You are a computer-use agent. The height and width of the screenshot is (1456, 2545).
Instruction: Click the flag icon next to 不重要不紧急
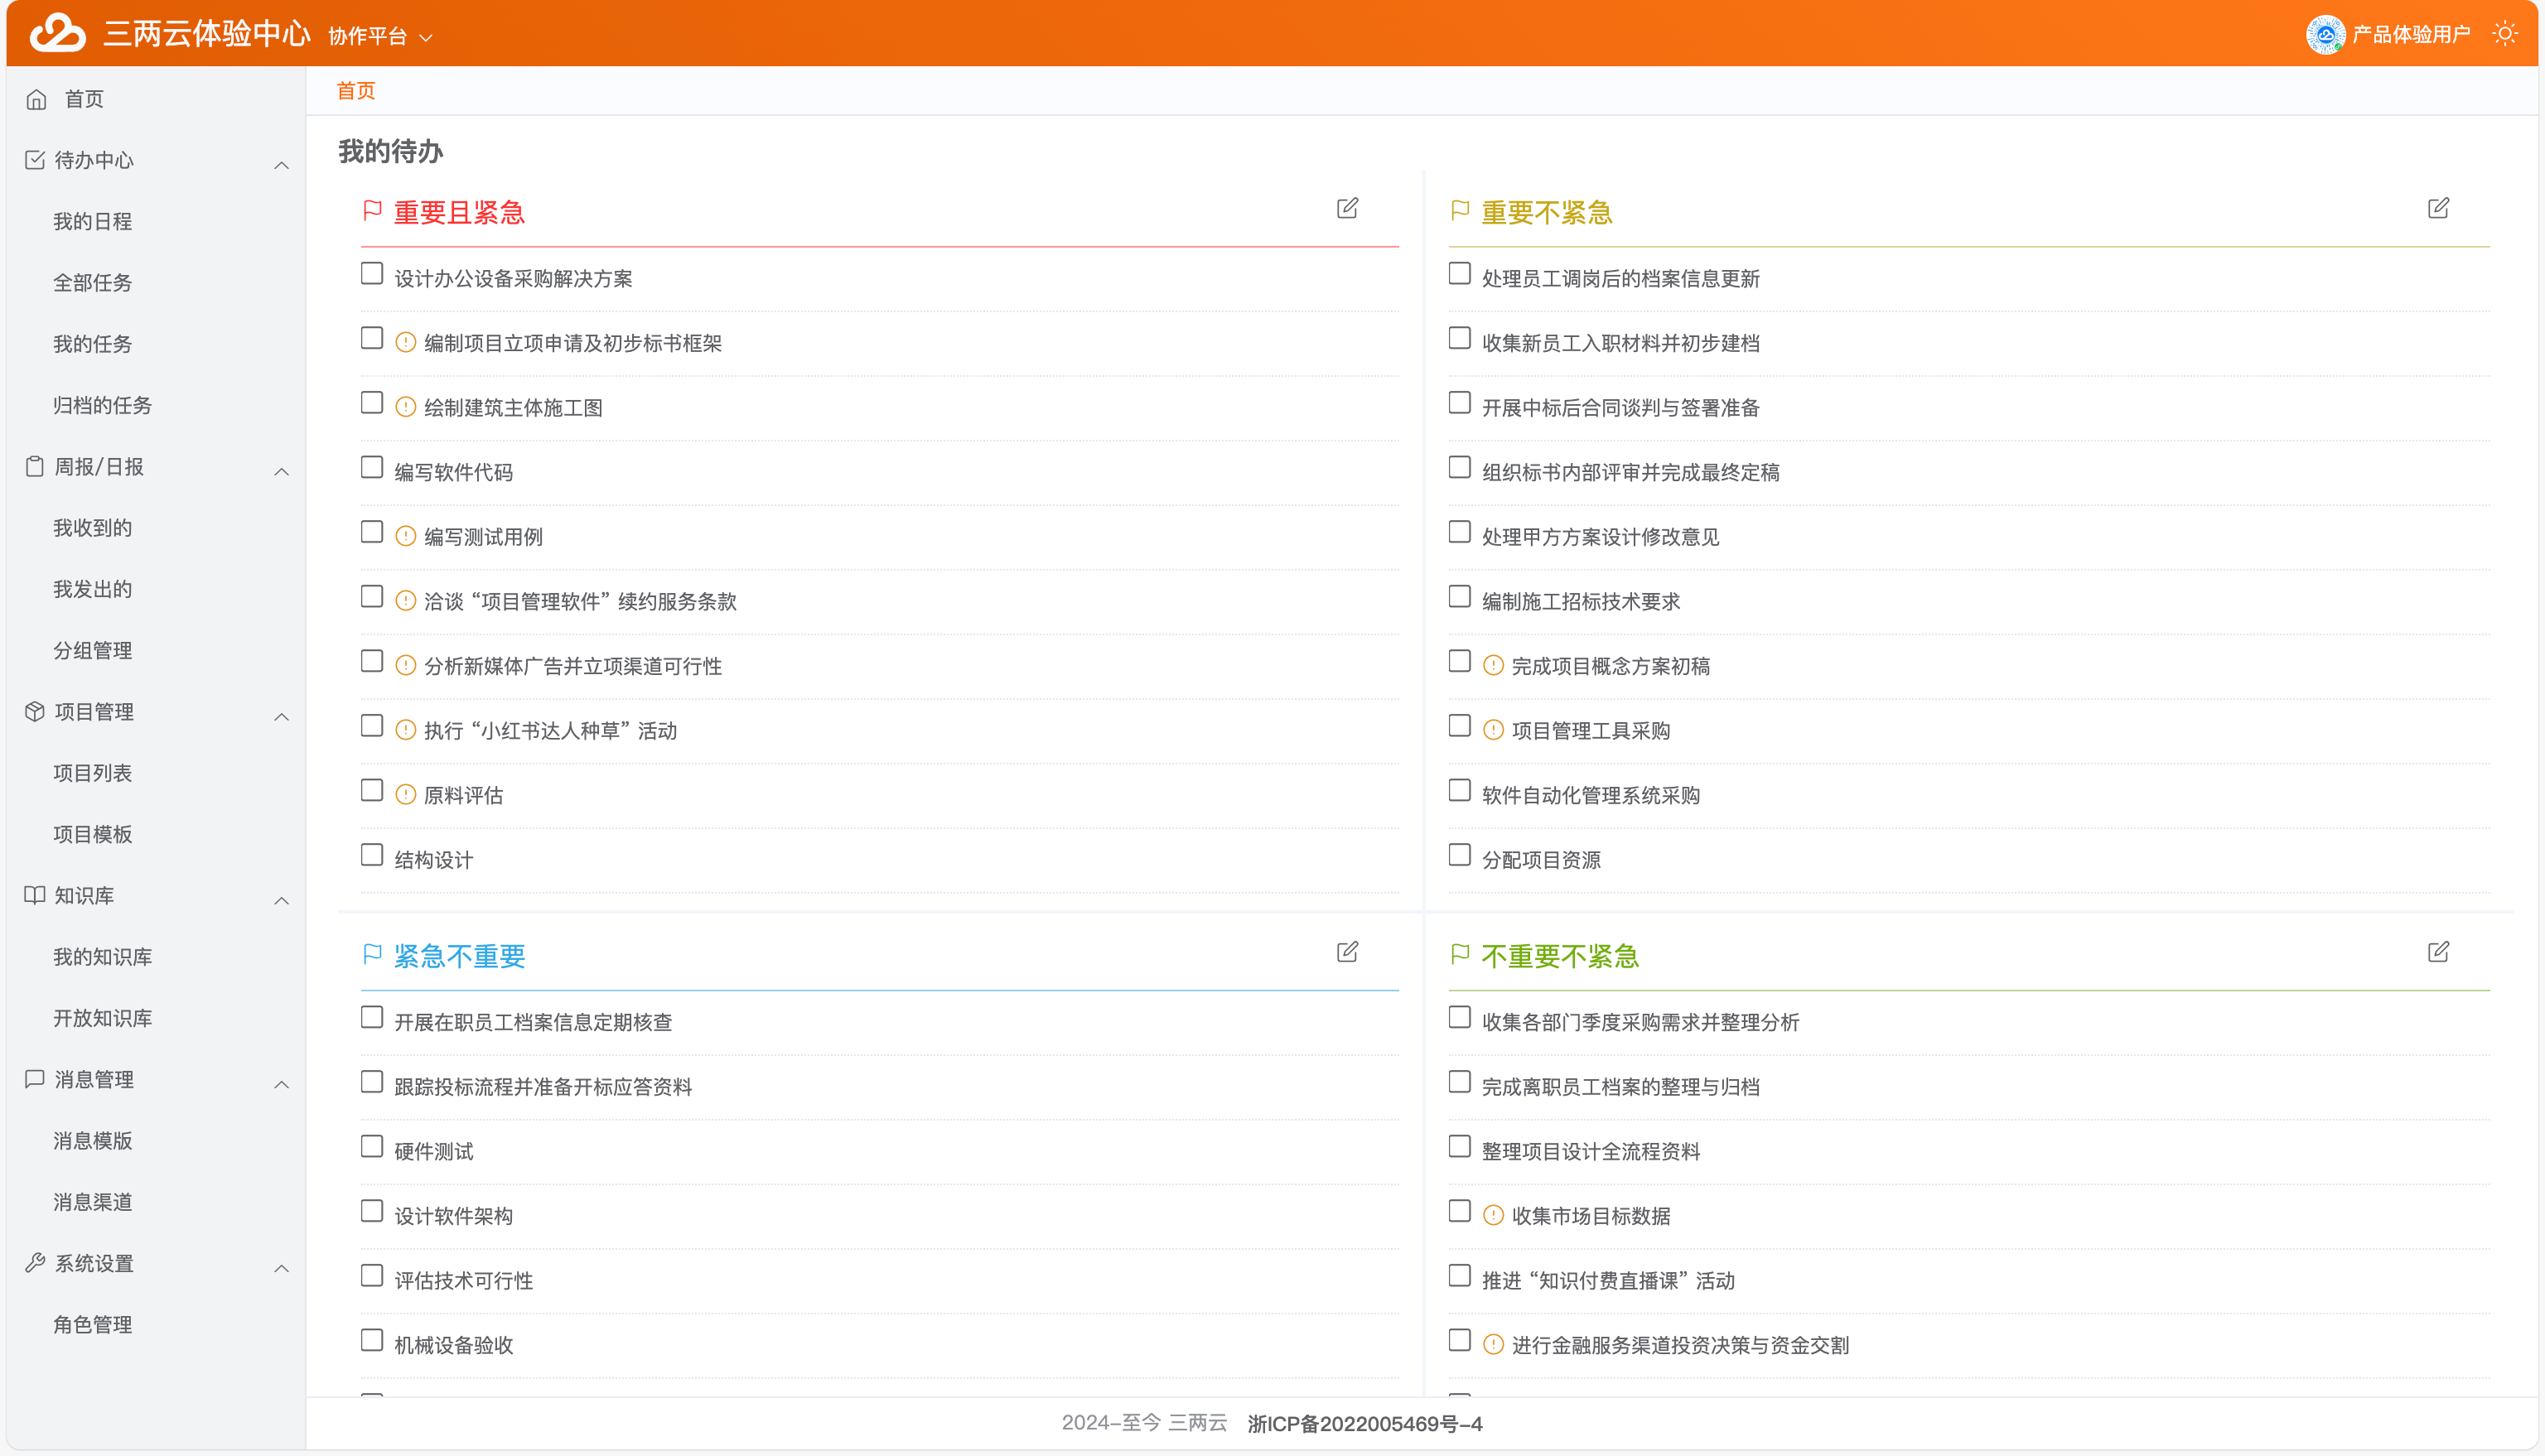(1460, 955)
